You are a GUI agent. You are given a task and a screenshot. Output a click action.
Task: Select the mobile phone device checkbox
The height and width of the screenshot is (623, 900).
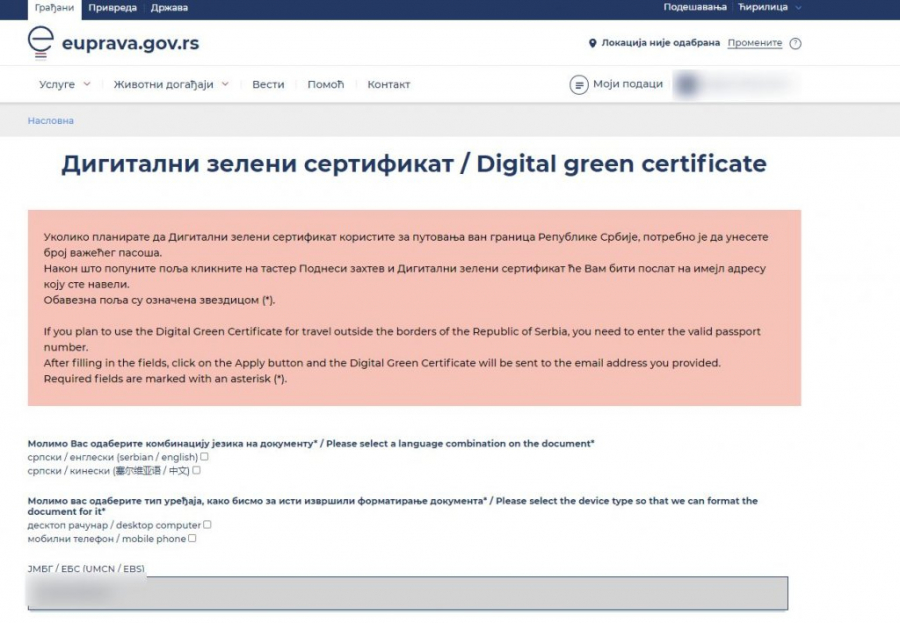[x=192, y=538]
